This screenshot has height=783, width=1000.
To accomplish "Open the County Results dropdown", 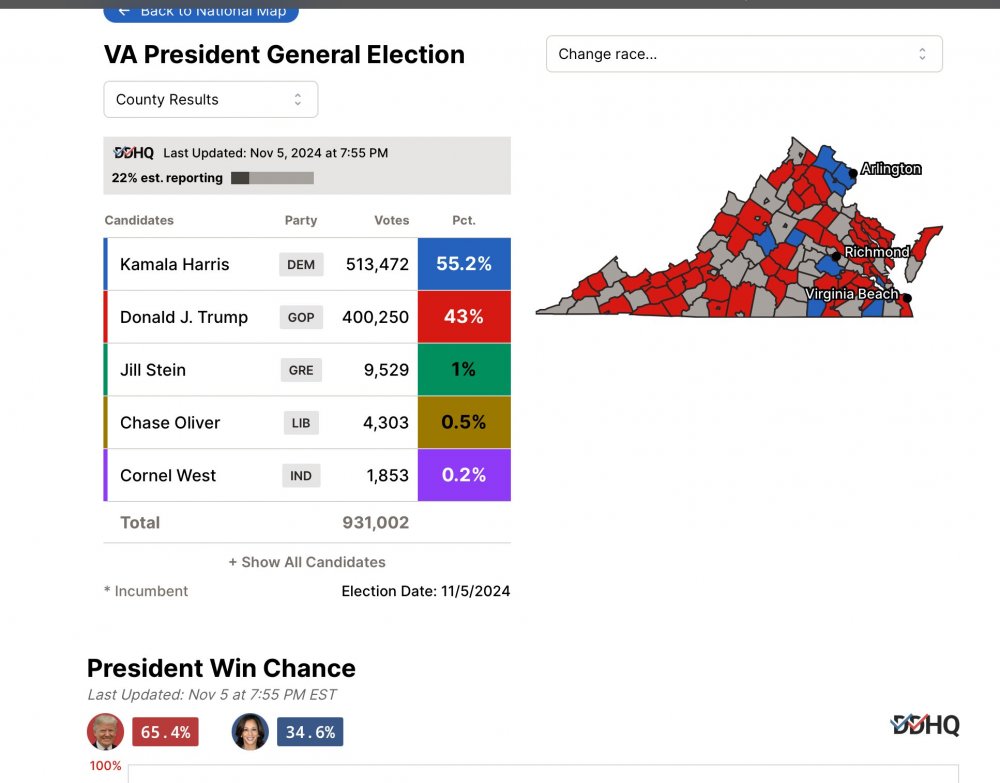I will (211, 100).
